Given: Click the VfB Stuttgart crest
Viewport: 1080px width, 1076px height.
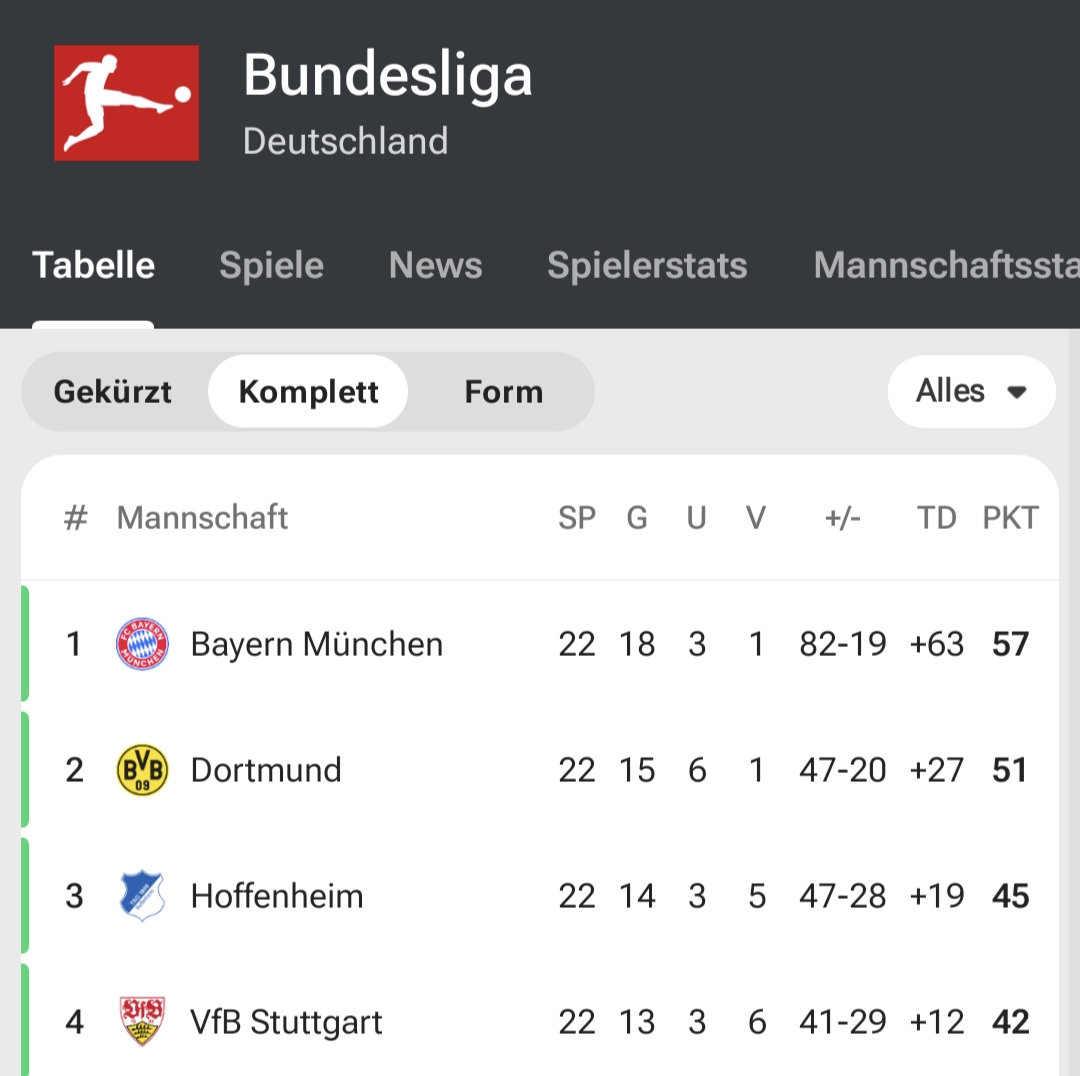Looking at the screenshot, I should tap(142, 1021).
